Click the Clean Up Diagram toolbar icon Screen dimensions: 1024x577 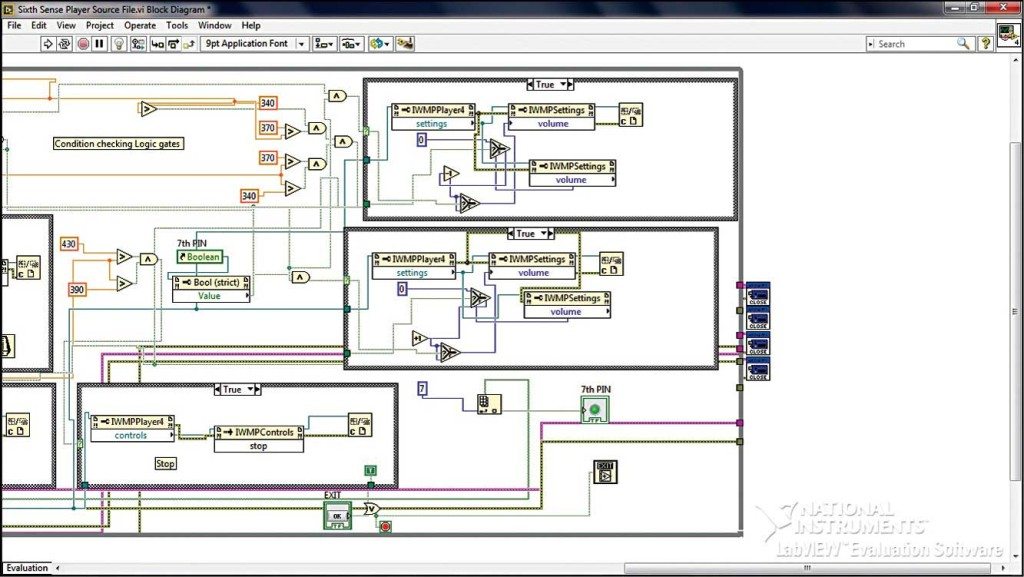404,43
